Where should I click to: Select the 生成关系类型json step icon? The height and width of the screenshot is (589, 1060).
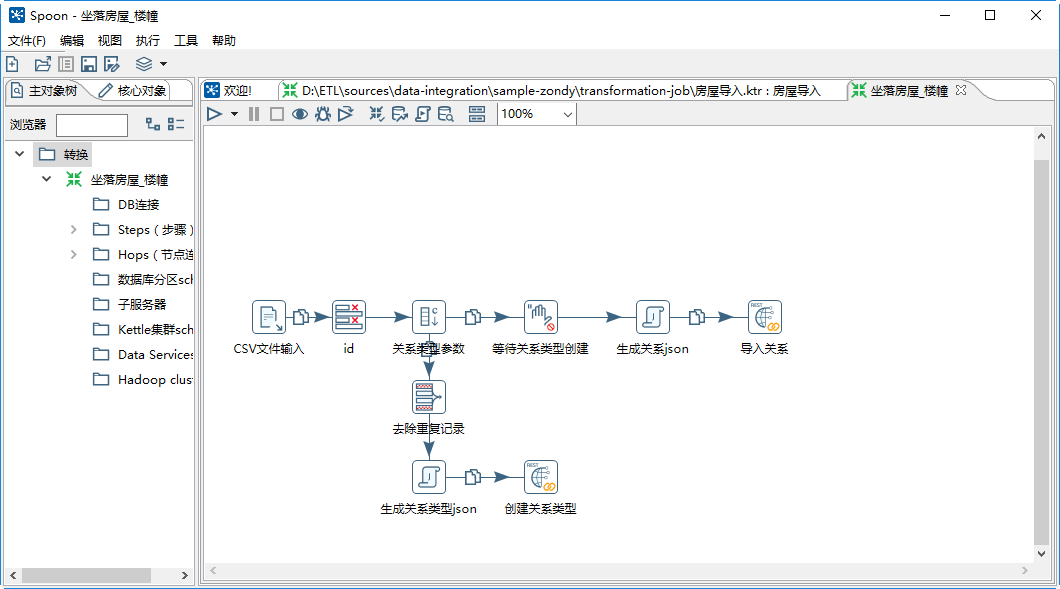click(429, 477)
